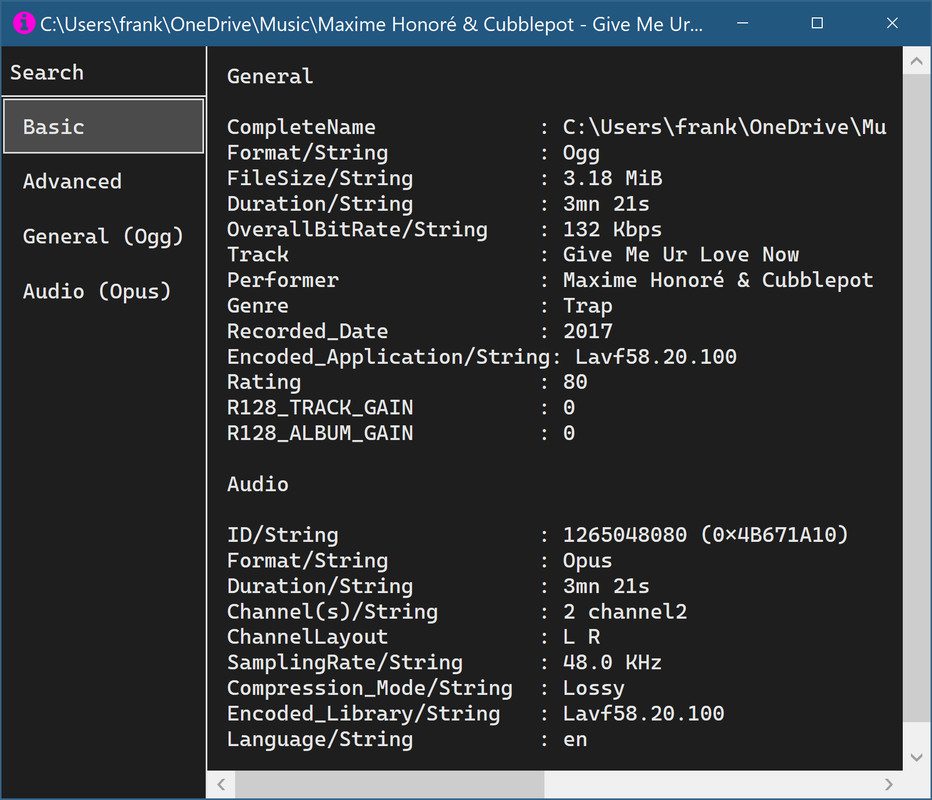
Task: Click the General Duration/String label
Action: (x=320, y=204)
